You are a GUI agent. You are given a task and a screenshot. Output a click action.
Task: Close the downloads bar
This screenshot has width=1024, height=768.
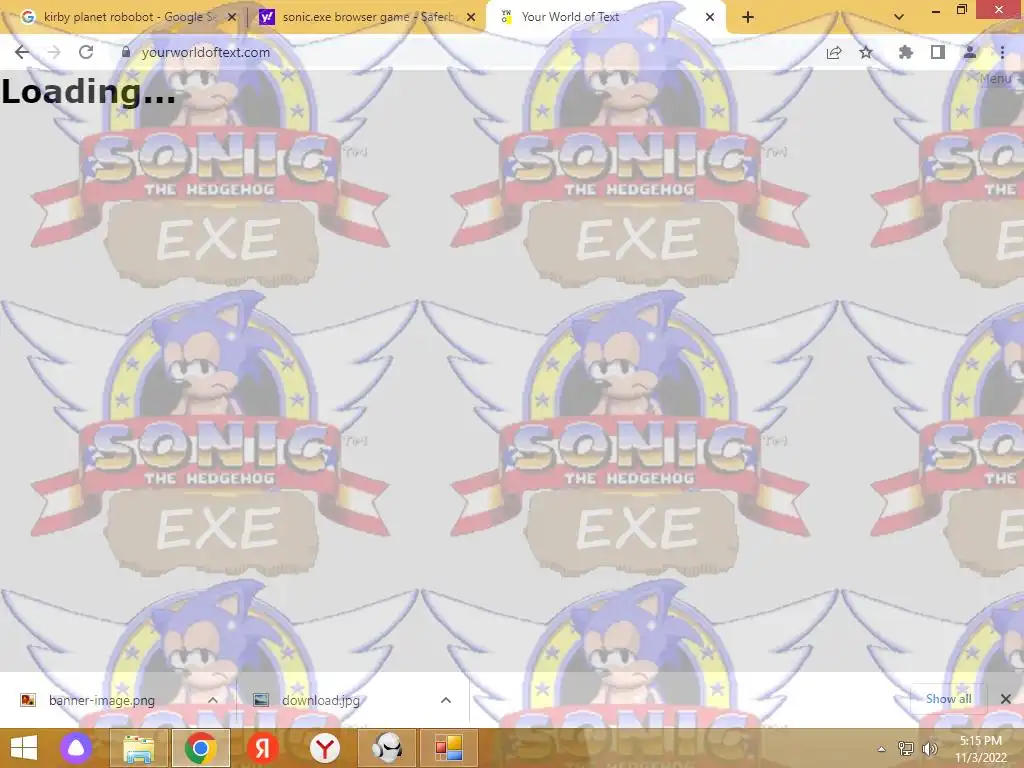1006,699
